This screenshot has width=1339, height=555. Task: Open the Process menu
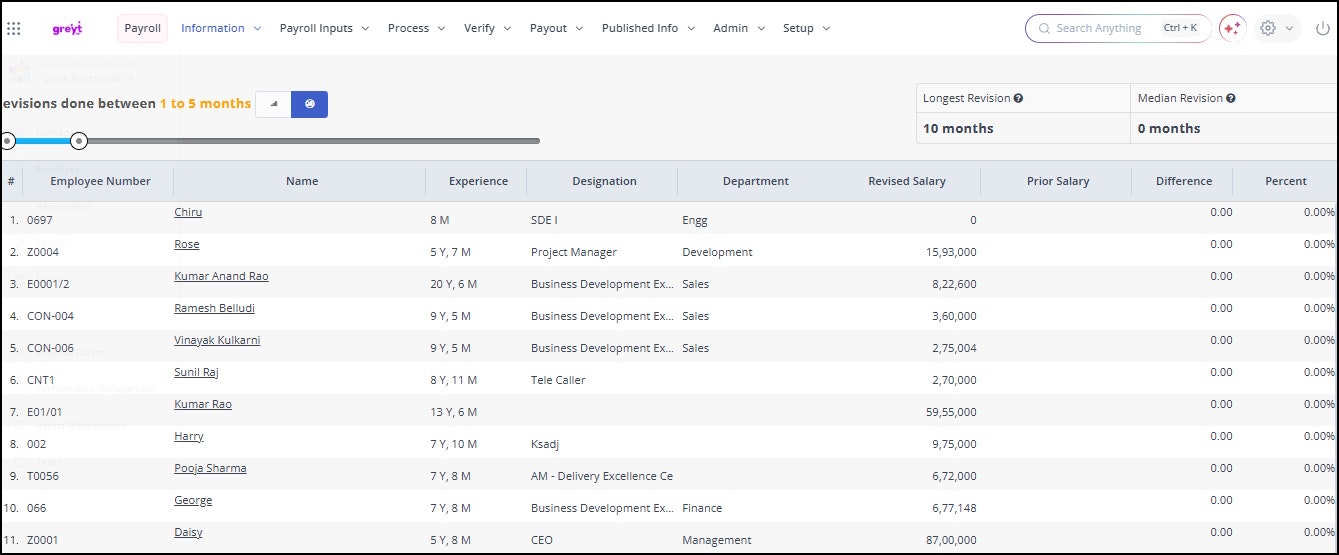click(416, 29)
